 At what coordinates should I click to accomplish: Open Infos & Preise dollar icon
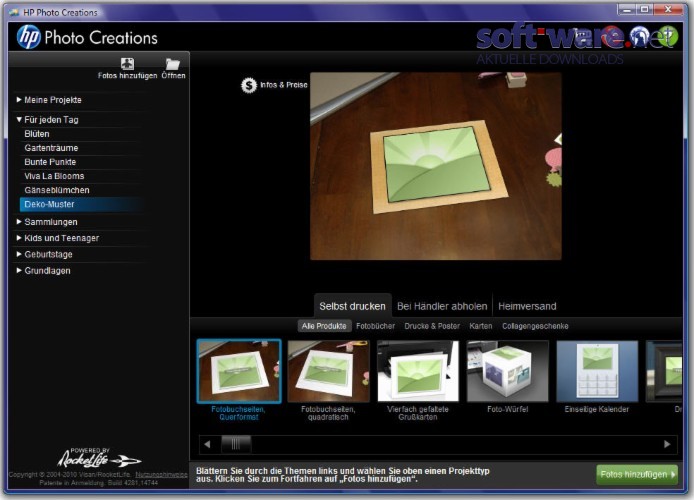click(249, 85)
